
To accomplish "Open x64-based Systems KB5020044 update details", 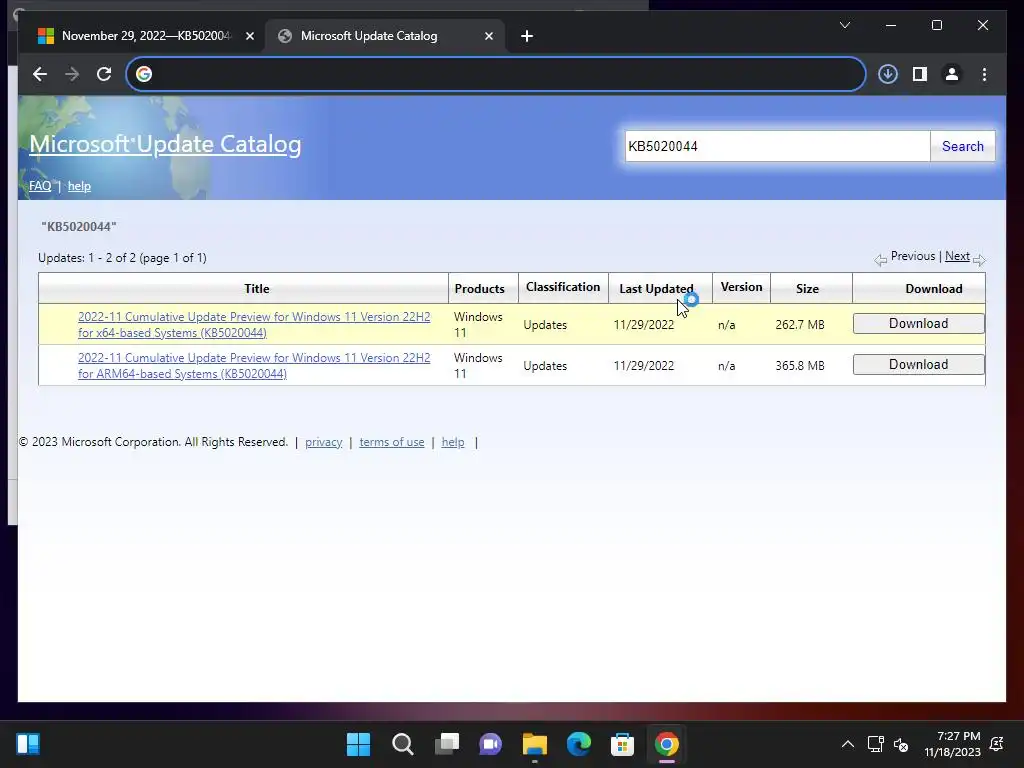I will (254, 325).
